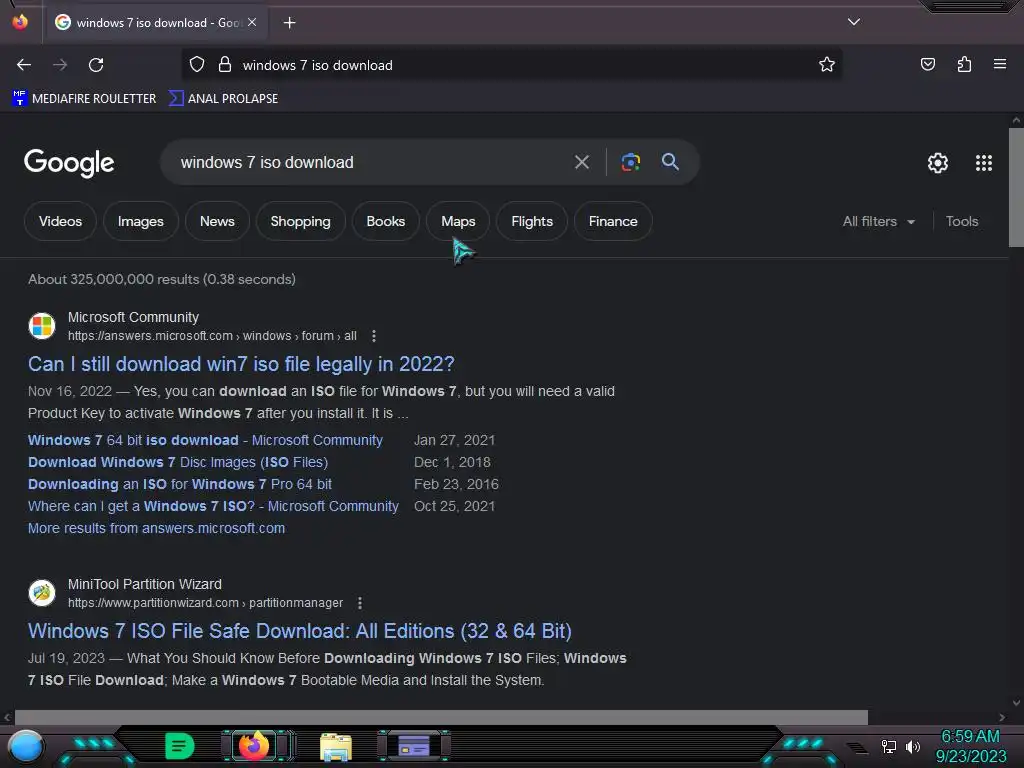Click the forward navigation arrow
This screenshot has height=768, width=1024.
(x=60, y=65)
